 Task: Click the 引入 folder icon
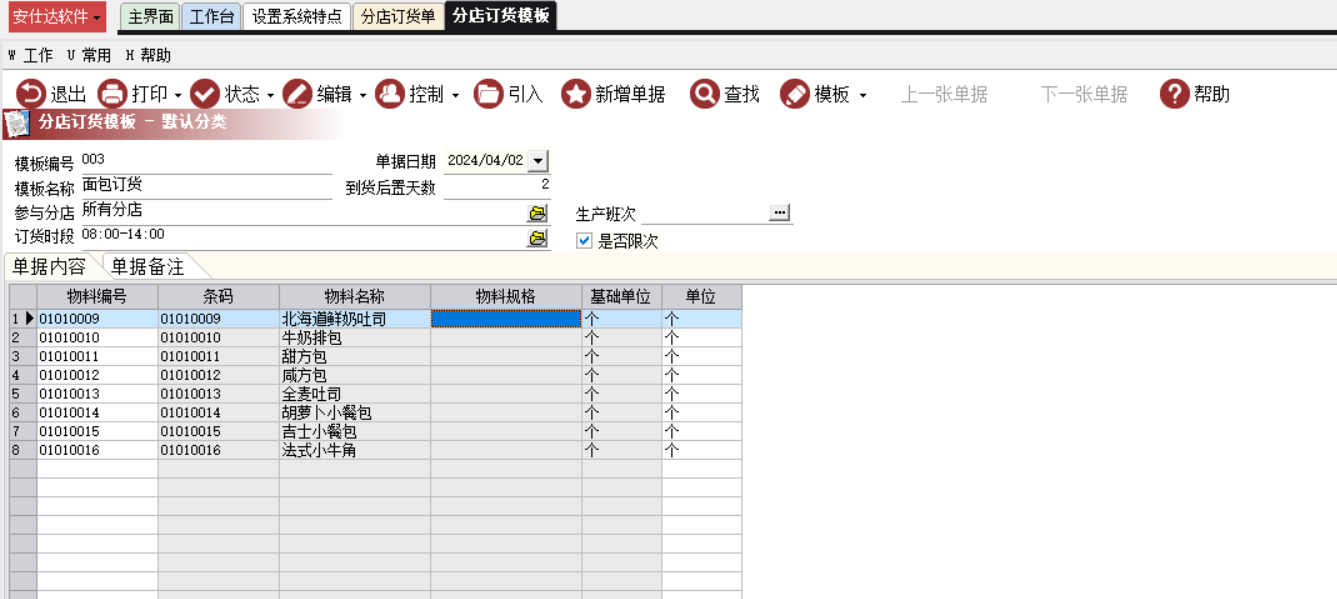488,94
